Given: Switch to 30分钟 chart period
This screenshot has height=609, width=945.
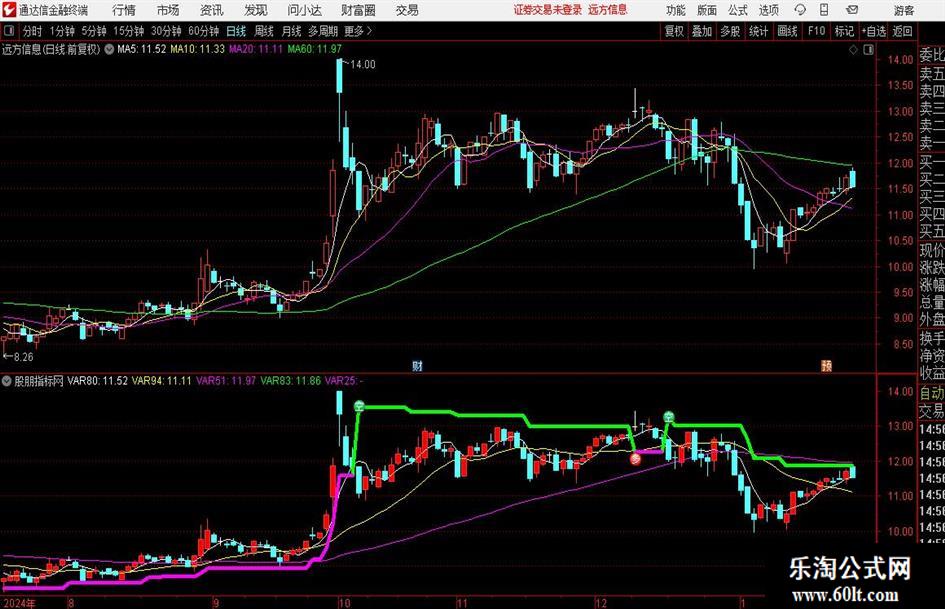Looking at the screenshot, I should coord(166,31).
